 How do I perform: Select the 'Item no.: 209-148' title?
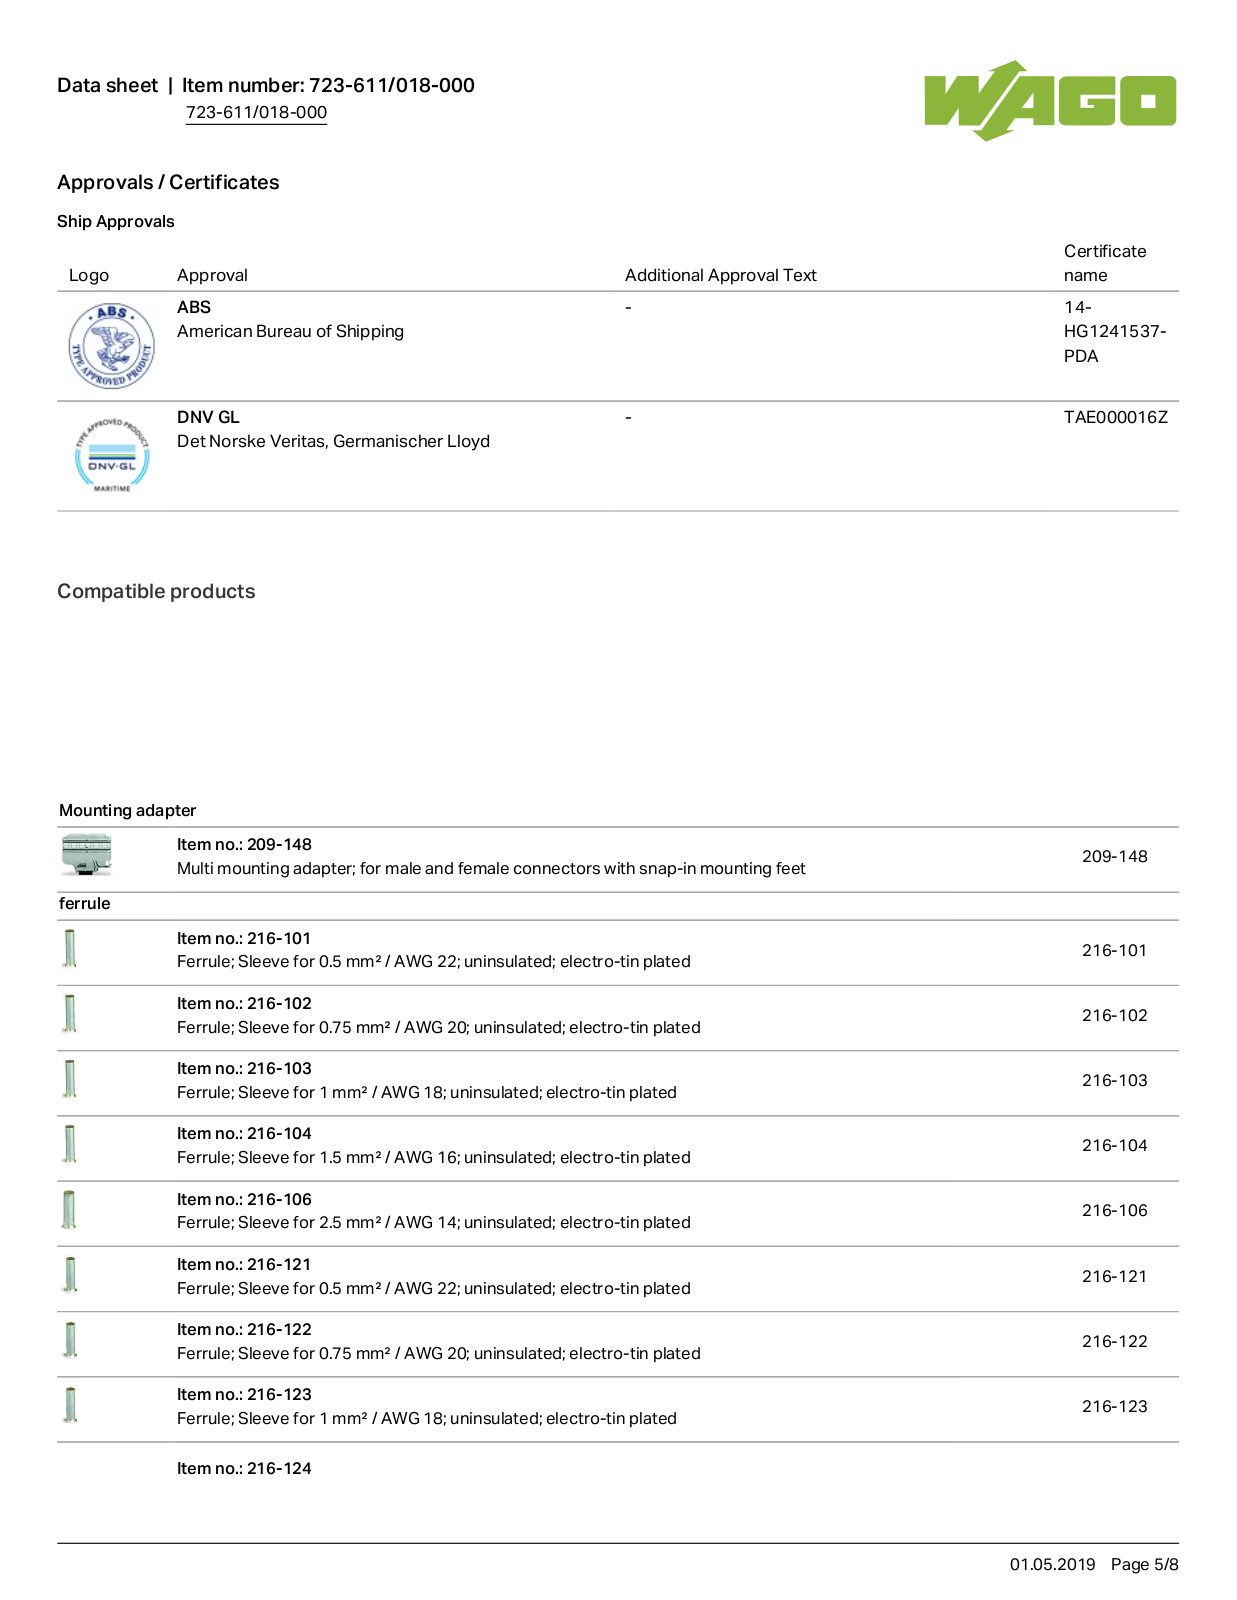point(244,844)
